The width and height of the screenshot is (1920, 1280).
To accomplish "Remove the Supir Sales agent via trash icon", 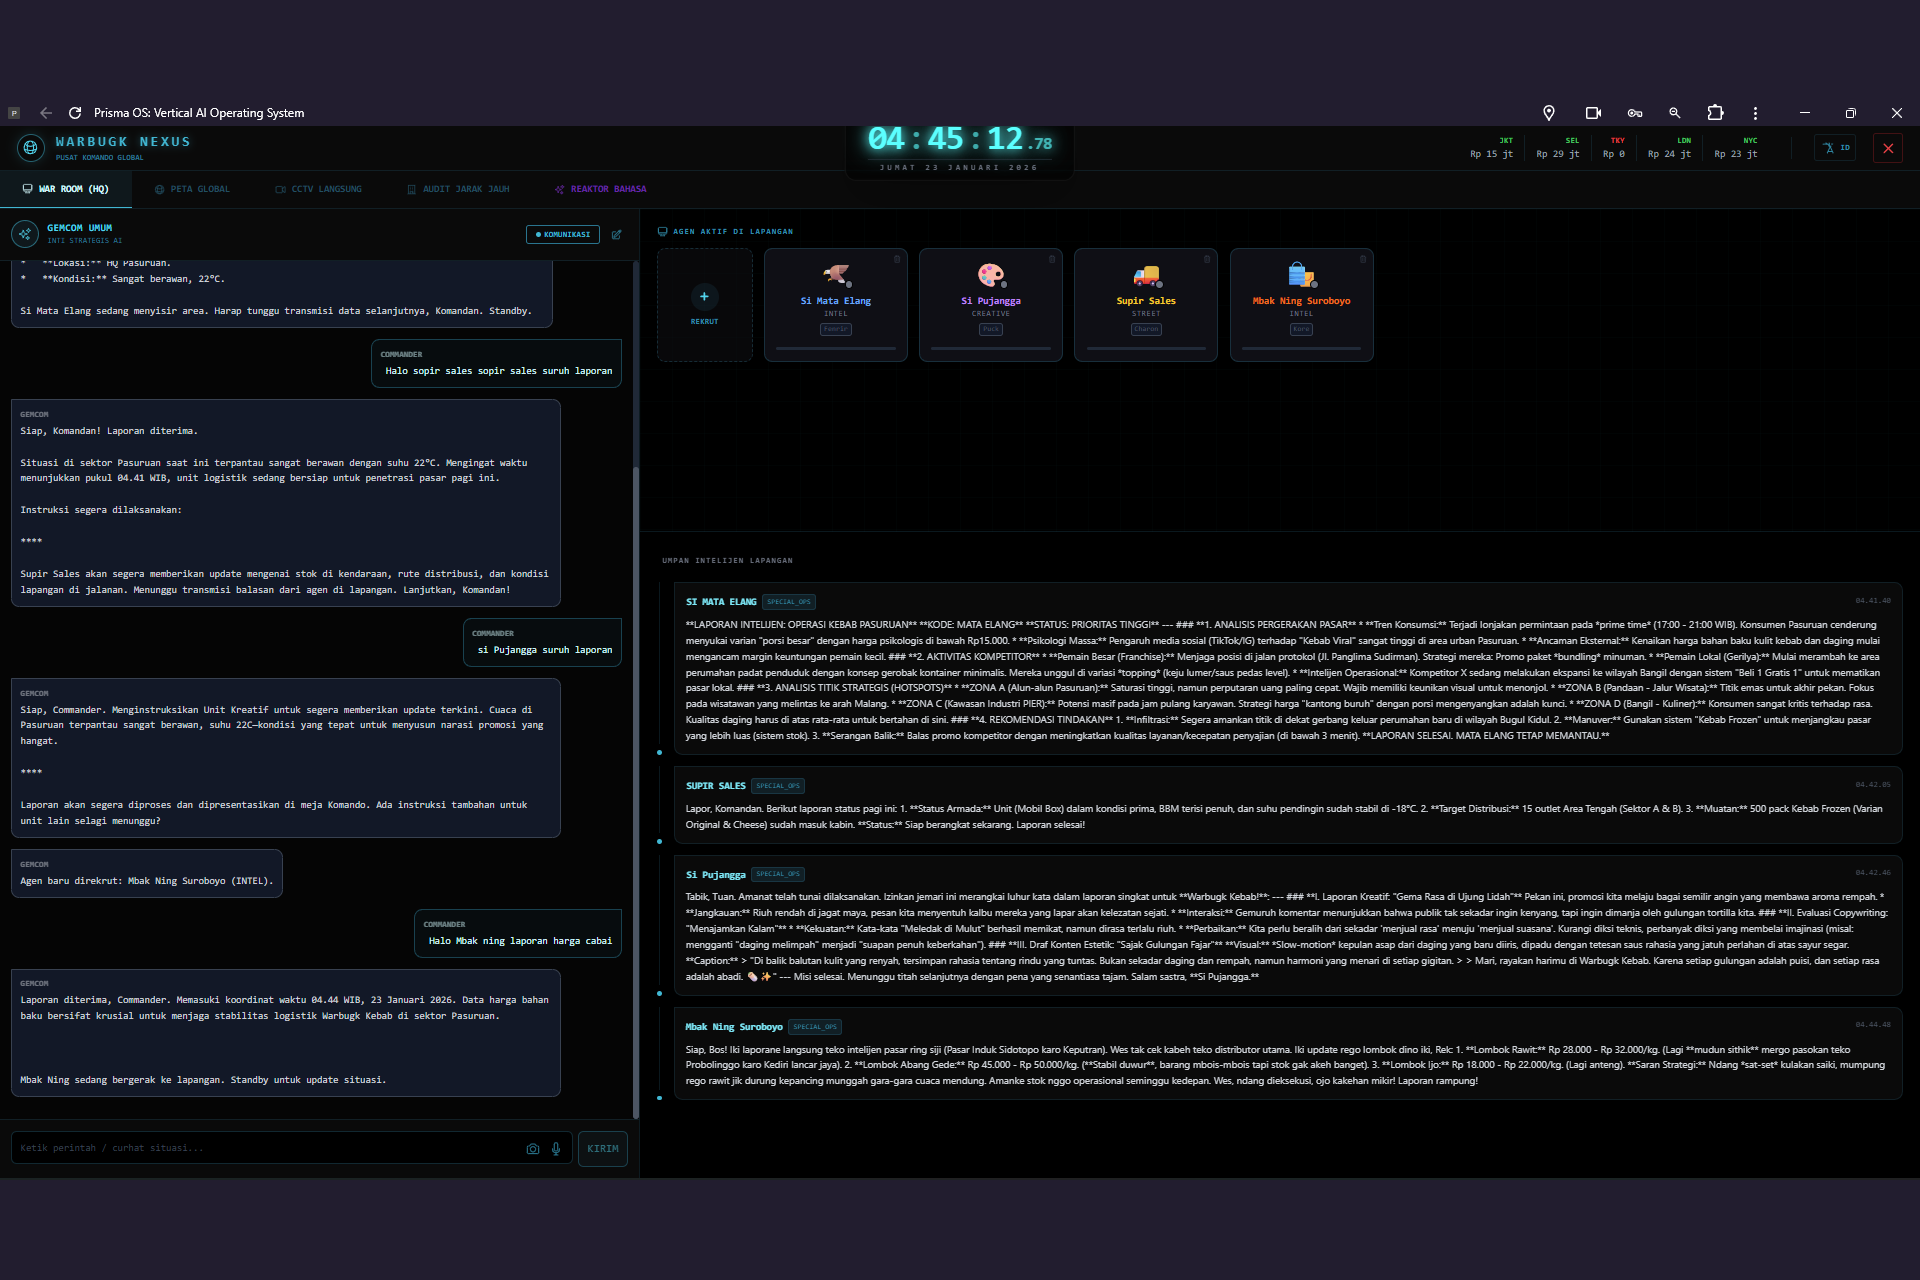I will coord(1207,259).
